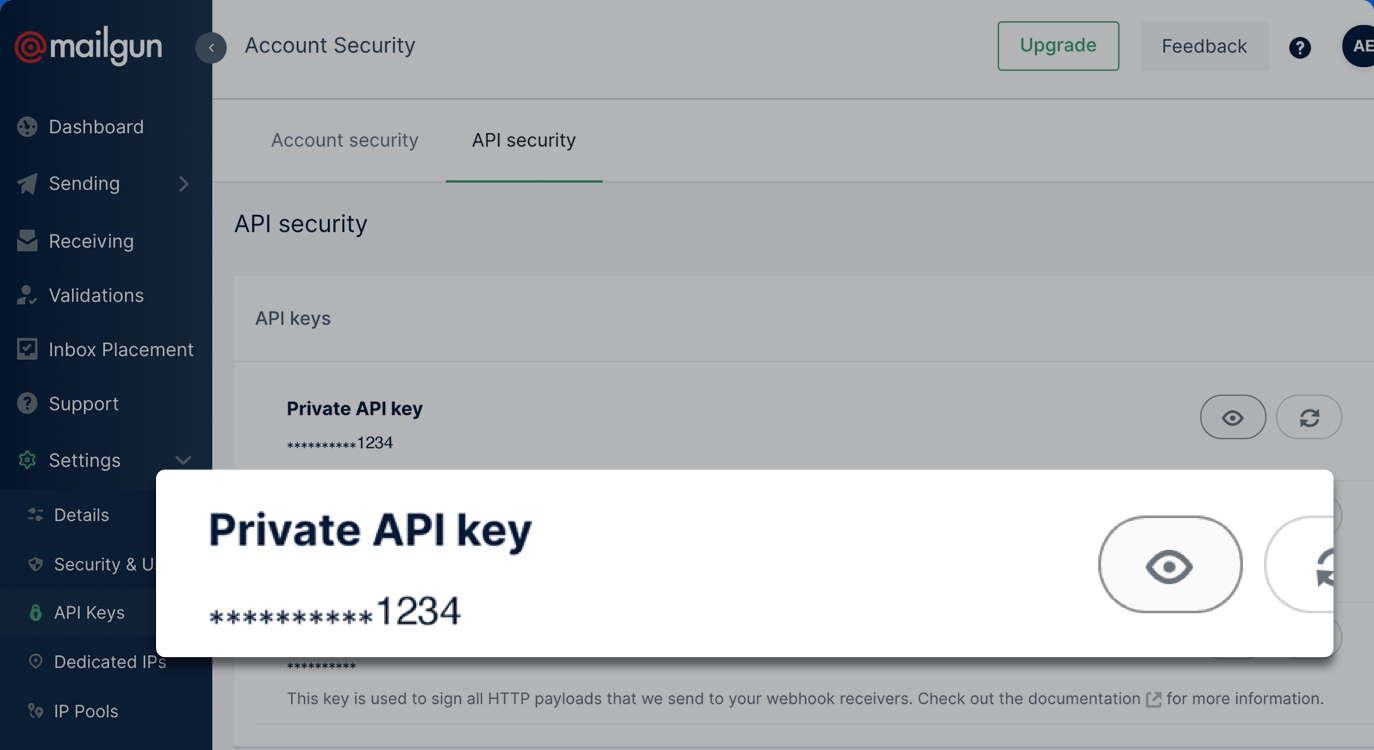Switch to Account security tab
Viewport: 1374px width, 750px height.
click(x=344, y=140)
